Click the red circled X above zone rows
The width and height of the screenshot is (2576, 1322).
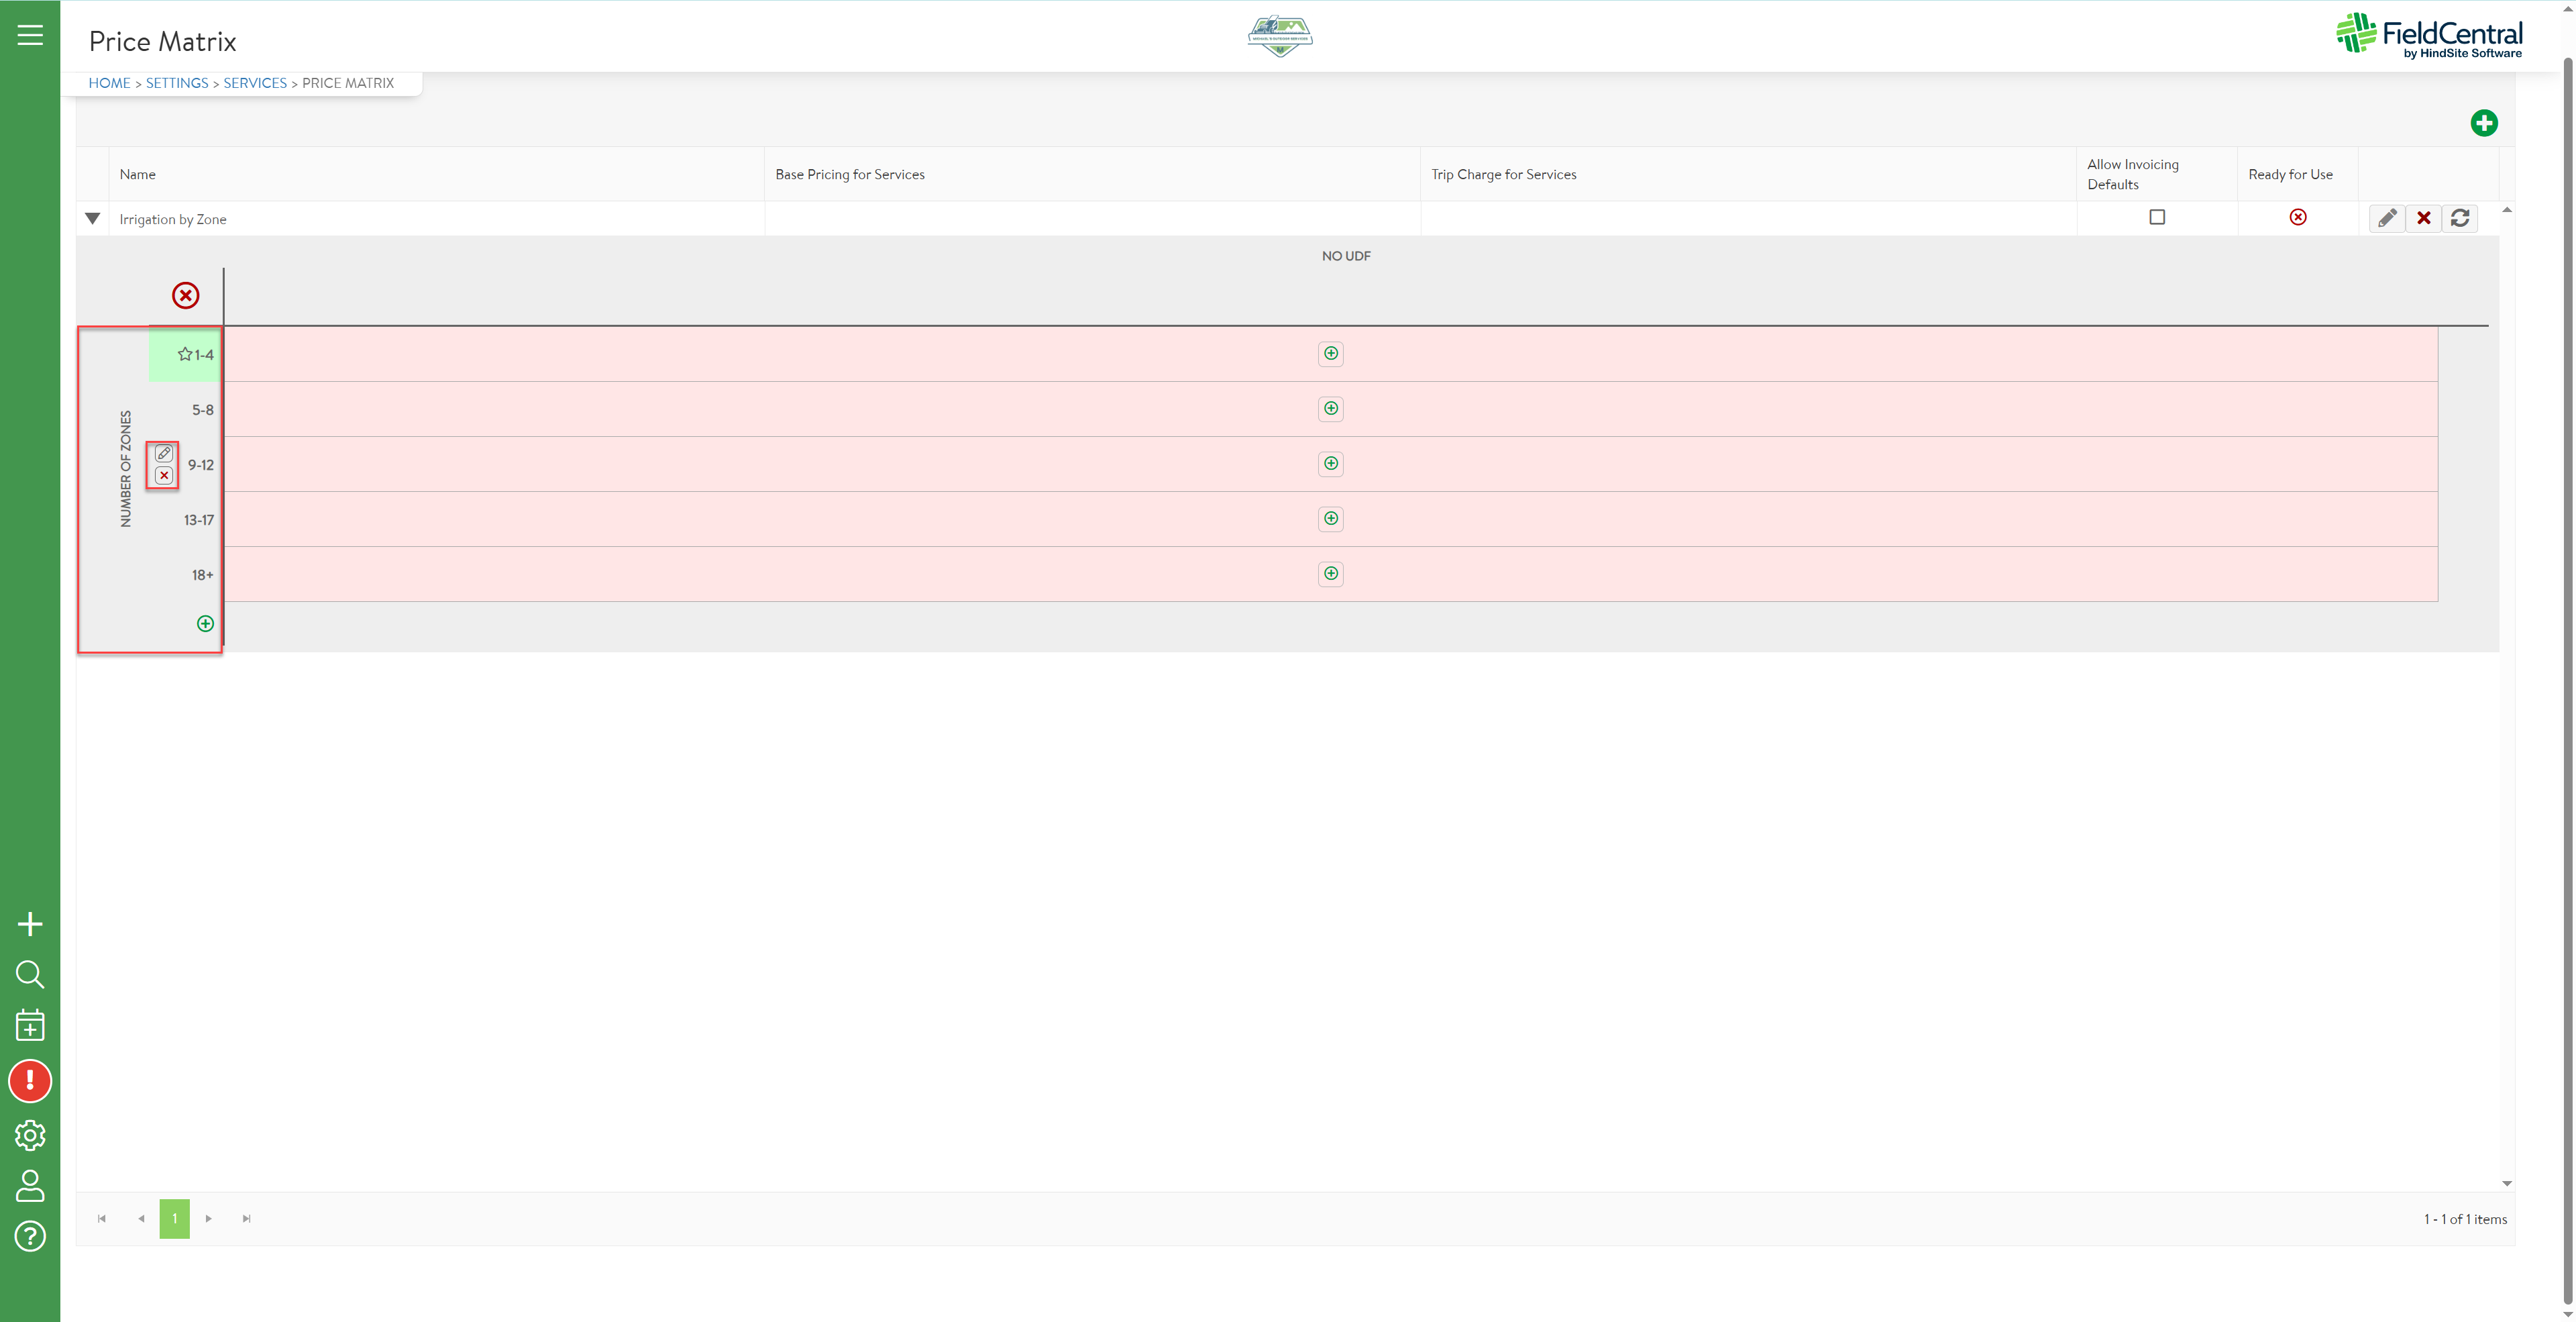(185, 295)
